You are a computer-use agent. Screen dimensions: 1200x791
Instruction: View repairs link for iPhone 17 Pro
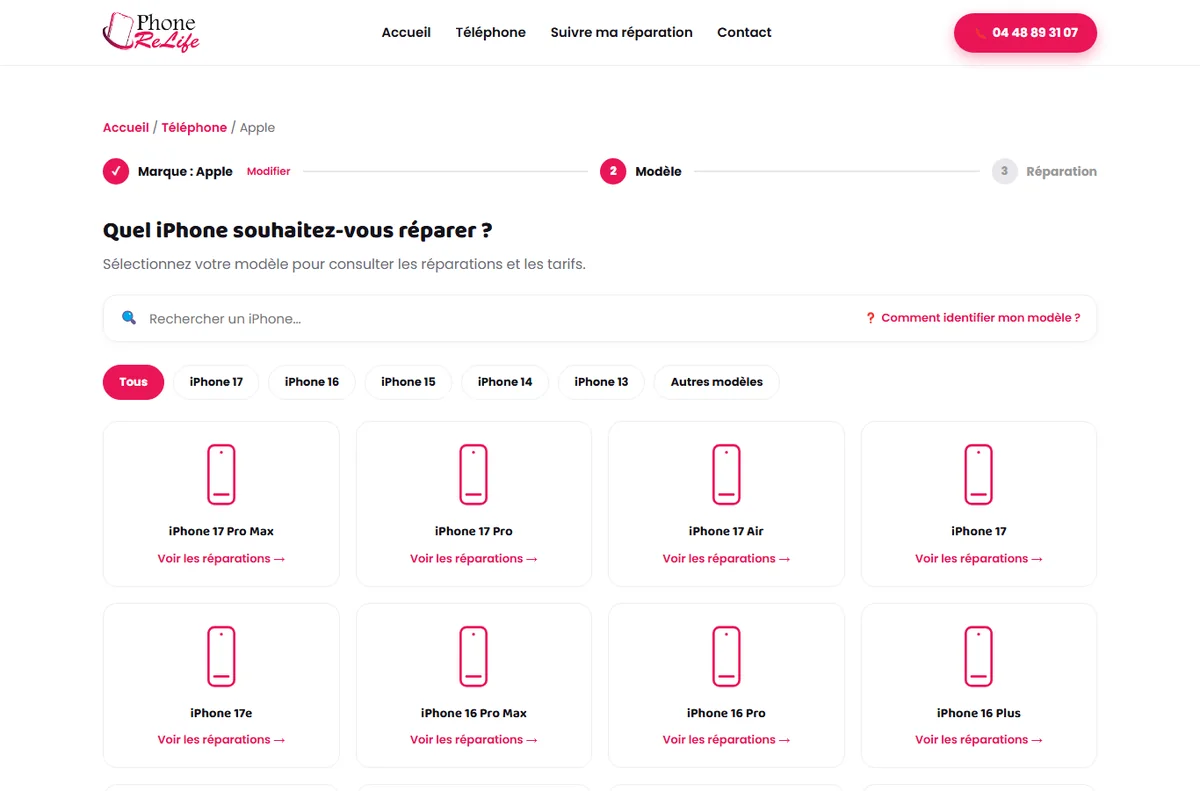pos(474,559)
